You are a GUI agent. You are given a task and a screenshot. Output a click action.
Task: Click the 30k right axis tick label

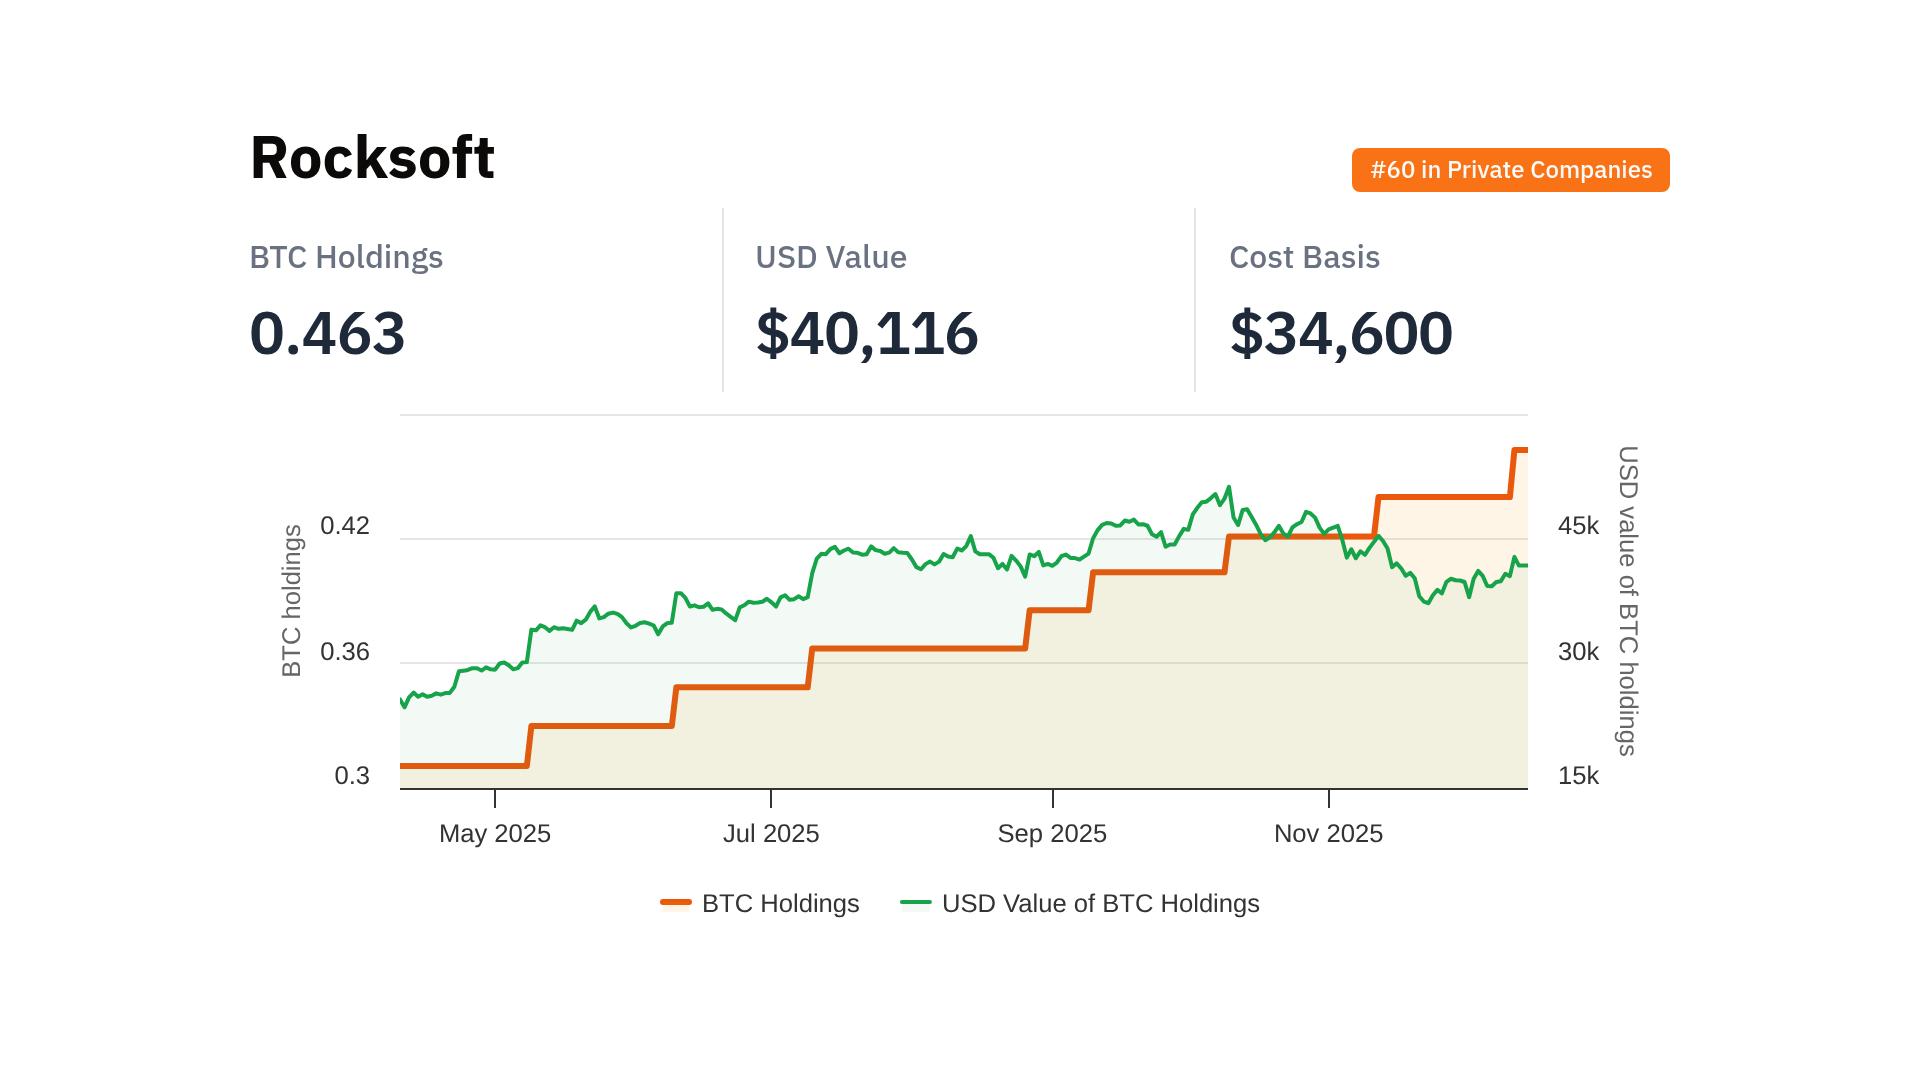click(1578, 652)
